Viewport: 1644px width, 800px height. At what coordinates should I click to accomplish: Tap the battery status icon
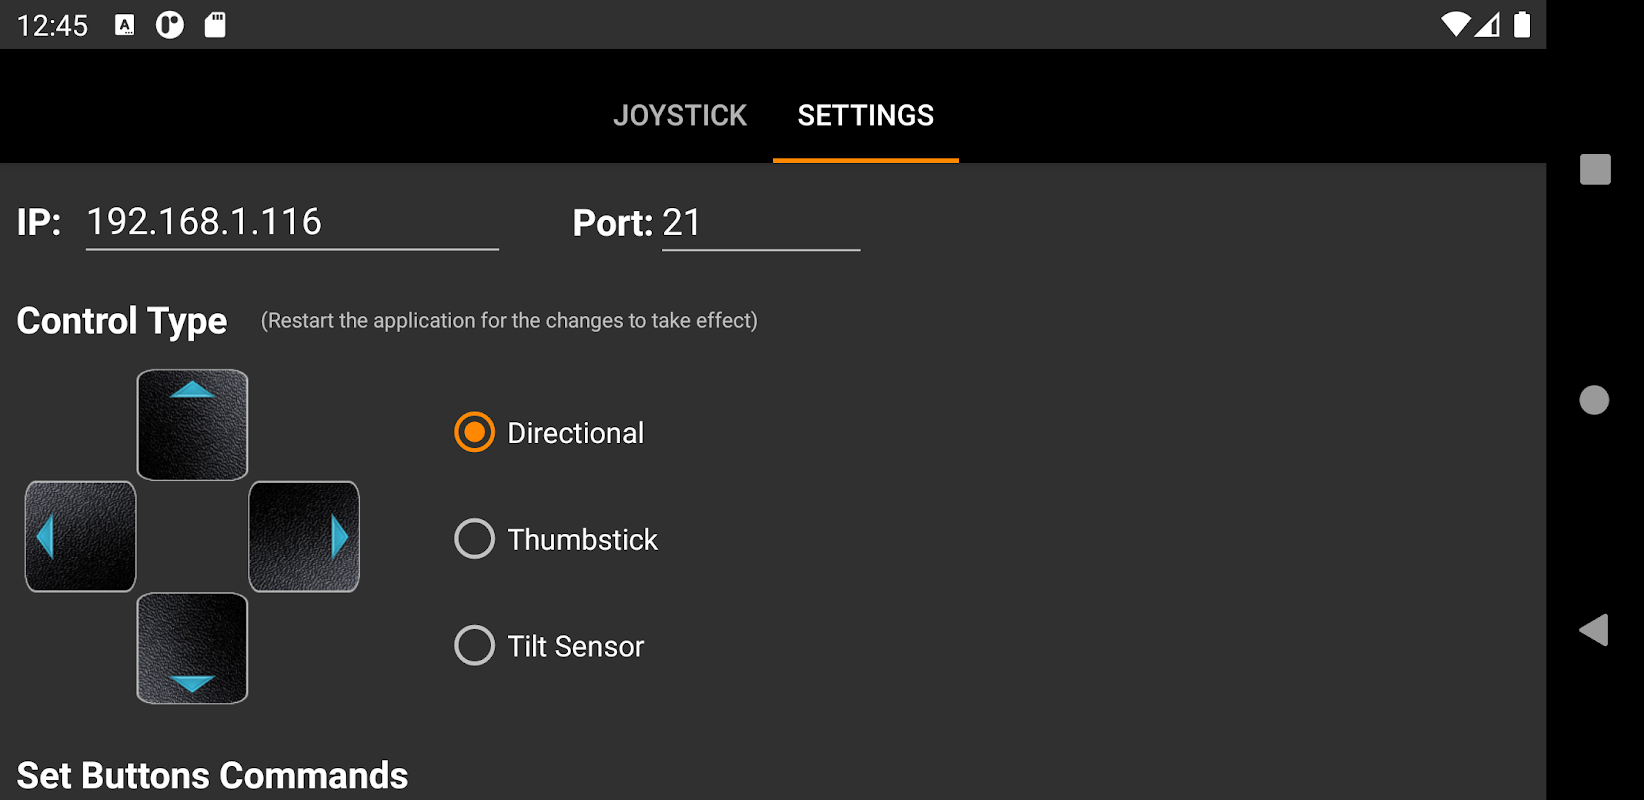tap(1521, 24)
